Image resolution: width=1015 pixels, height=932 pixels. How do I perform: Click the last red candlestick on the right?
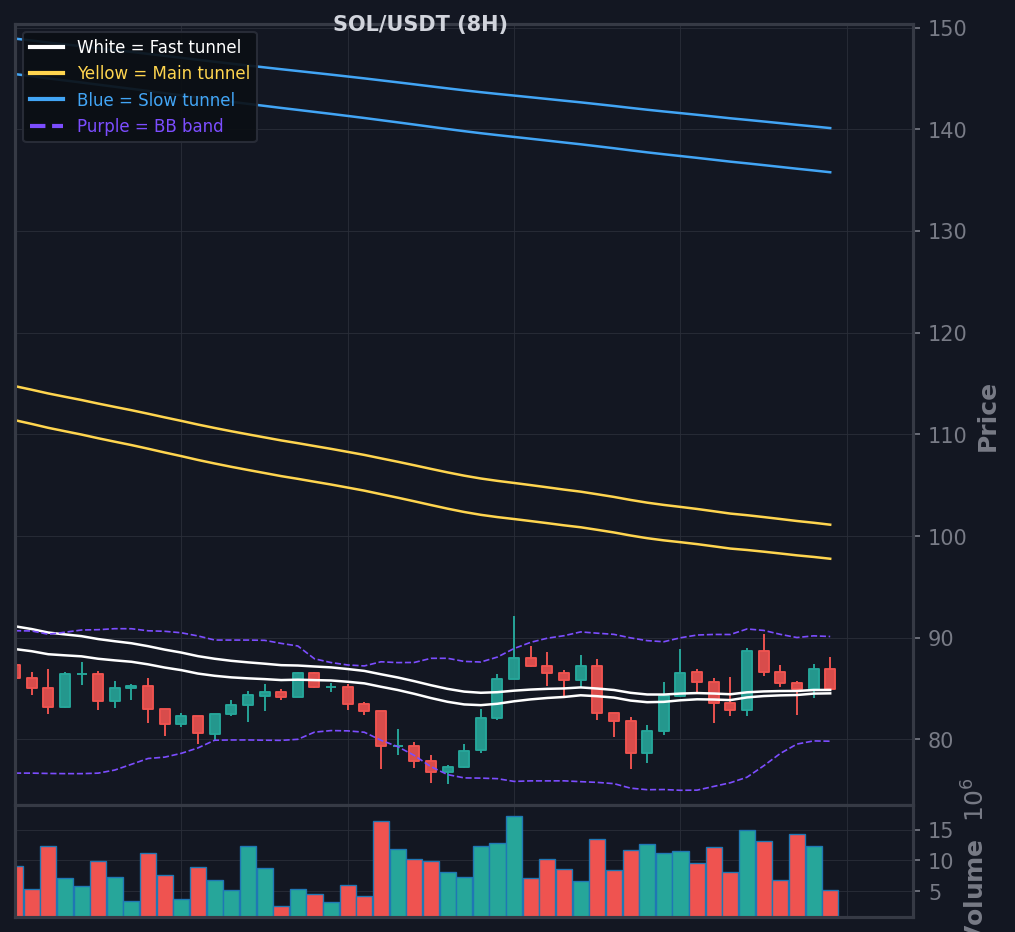coord(830,679)
